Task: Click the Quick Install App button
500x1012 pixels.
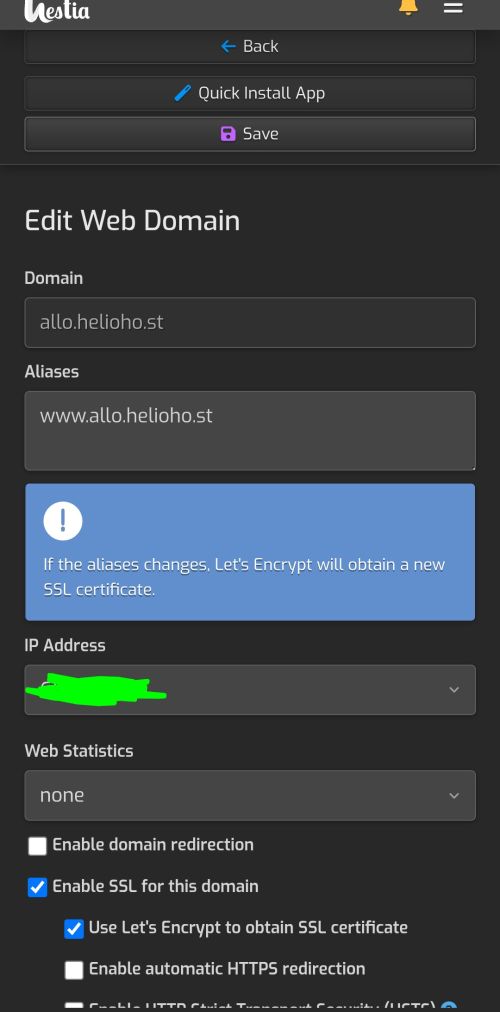Action: pos(250,93)
